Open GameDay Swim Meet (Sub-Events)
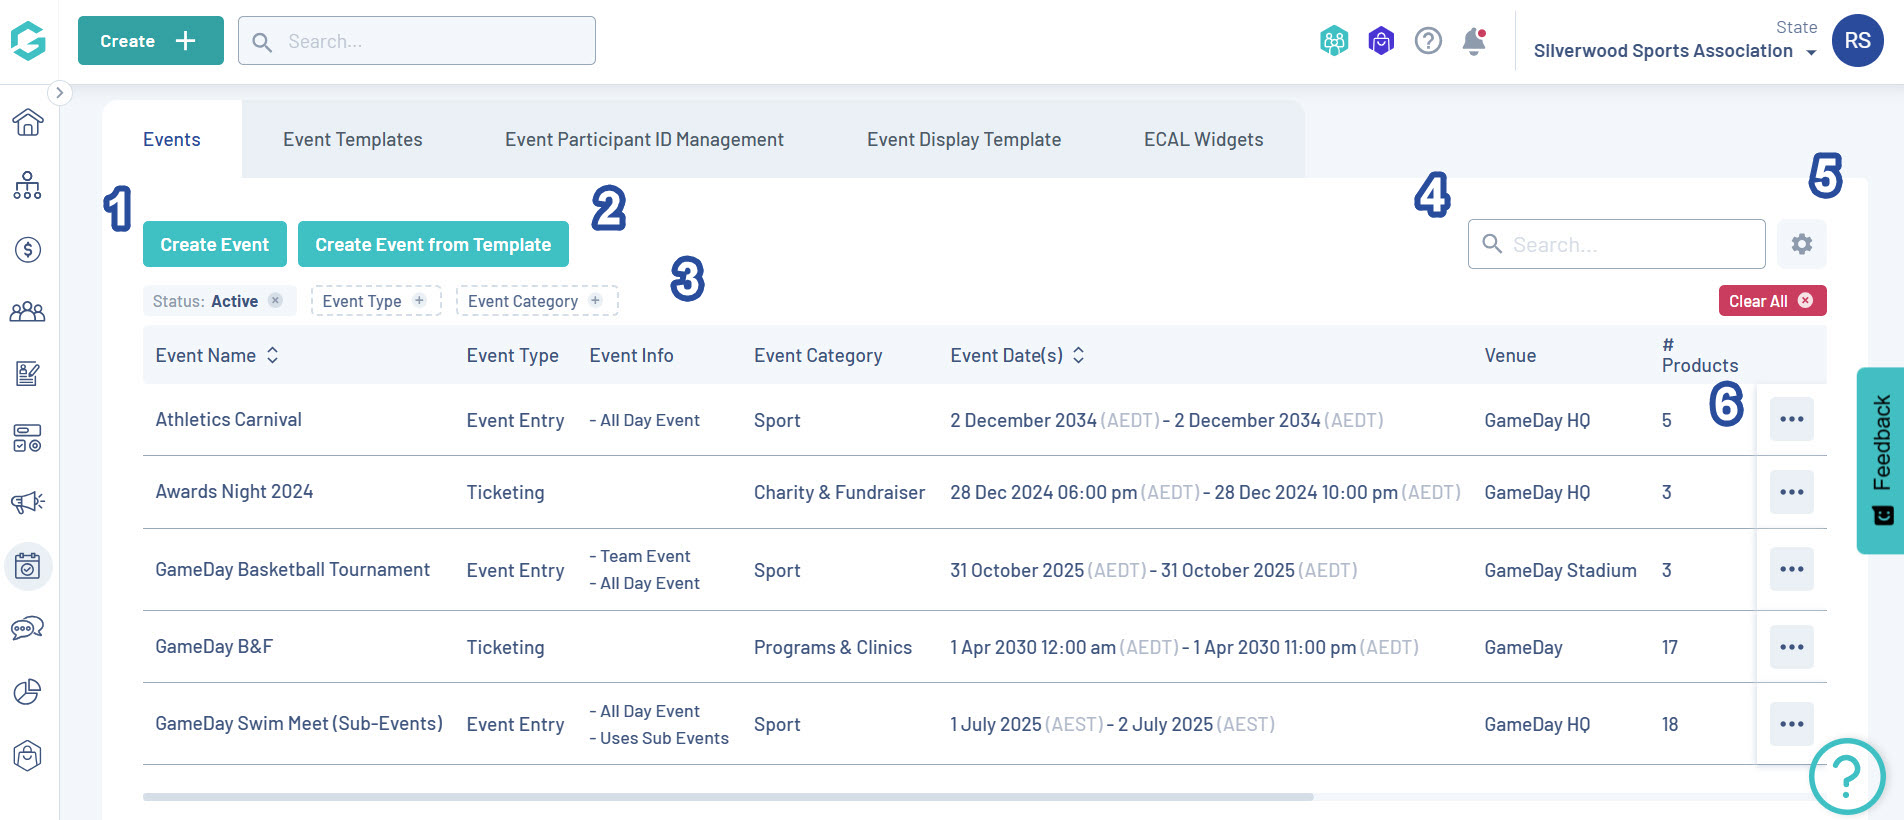Image resolution: width=1904 pixels, height=820 pixels. click(299, 724)
